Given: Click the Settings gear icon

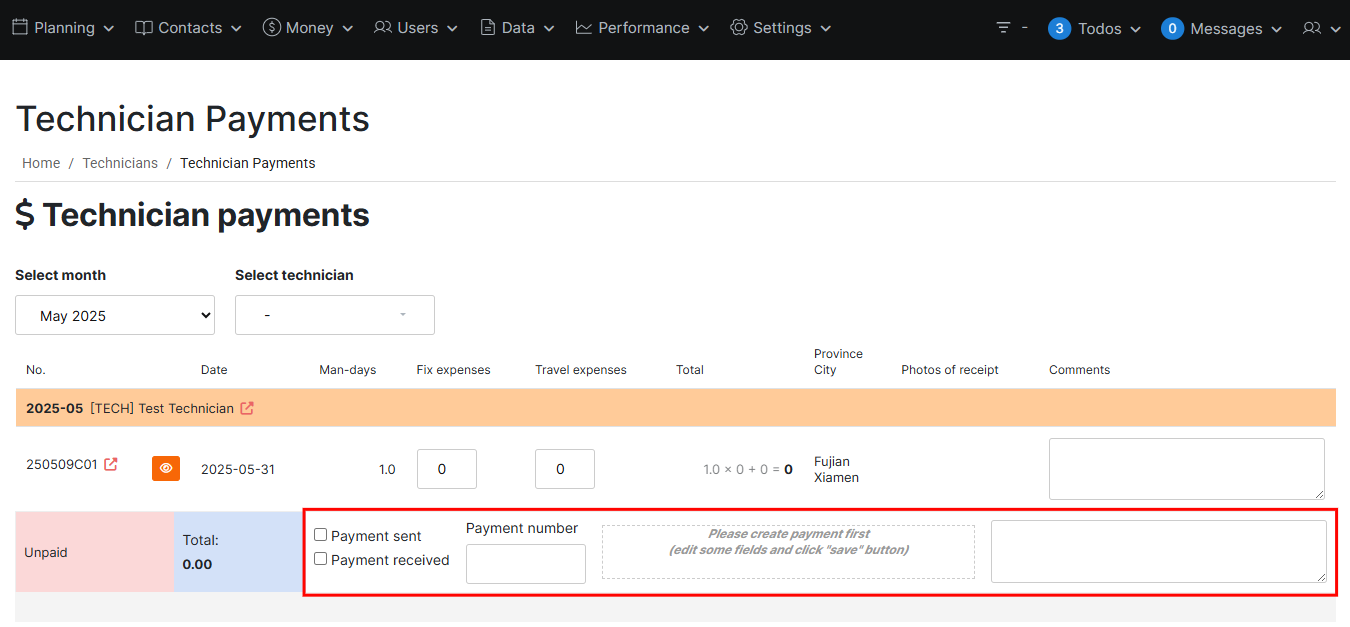Looking at the screenshot, I should 739,28.
